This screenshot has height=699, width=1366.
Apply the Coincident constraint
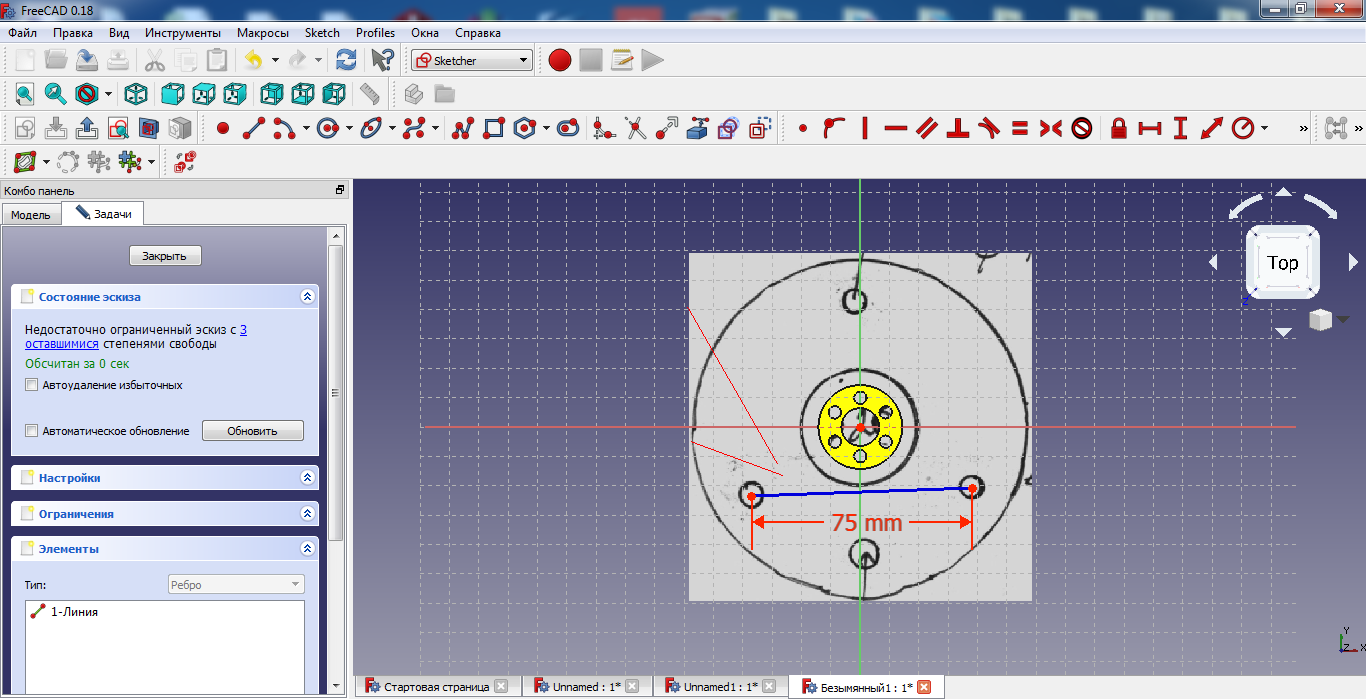pyautogui.click(x=803, y=128)
